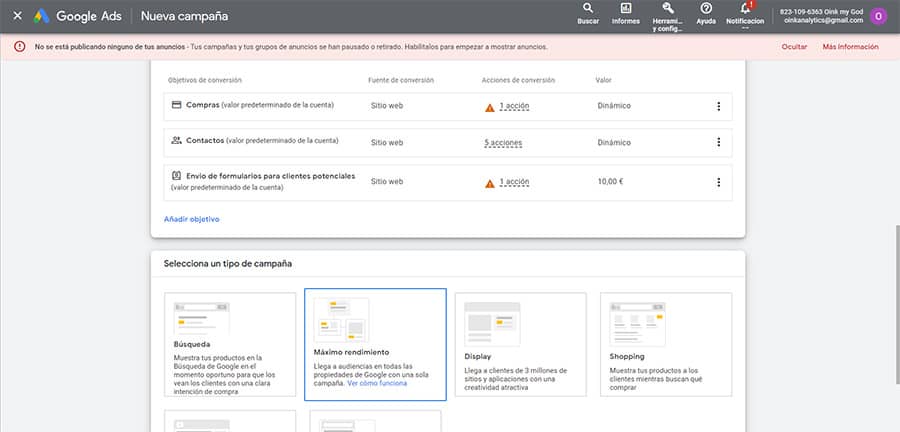Click the Valor column header
Viewport: 900px width, 432px height.
(603, 80)
